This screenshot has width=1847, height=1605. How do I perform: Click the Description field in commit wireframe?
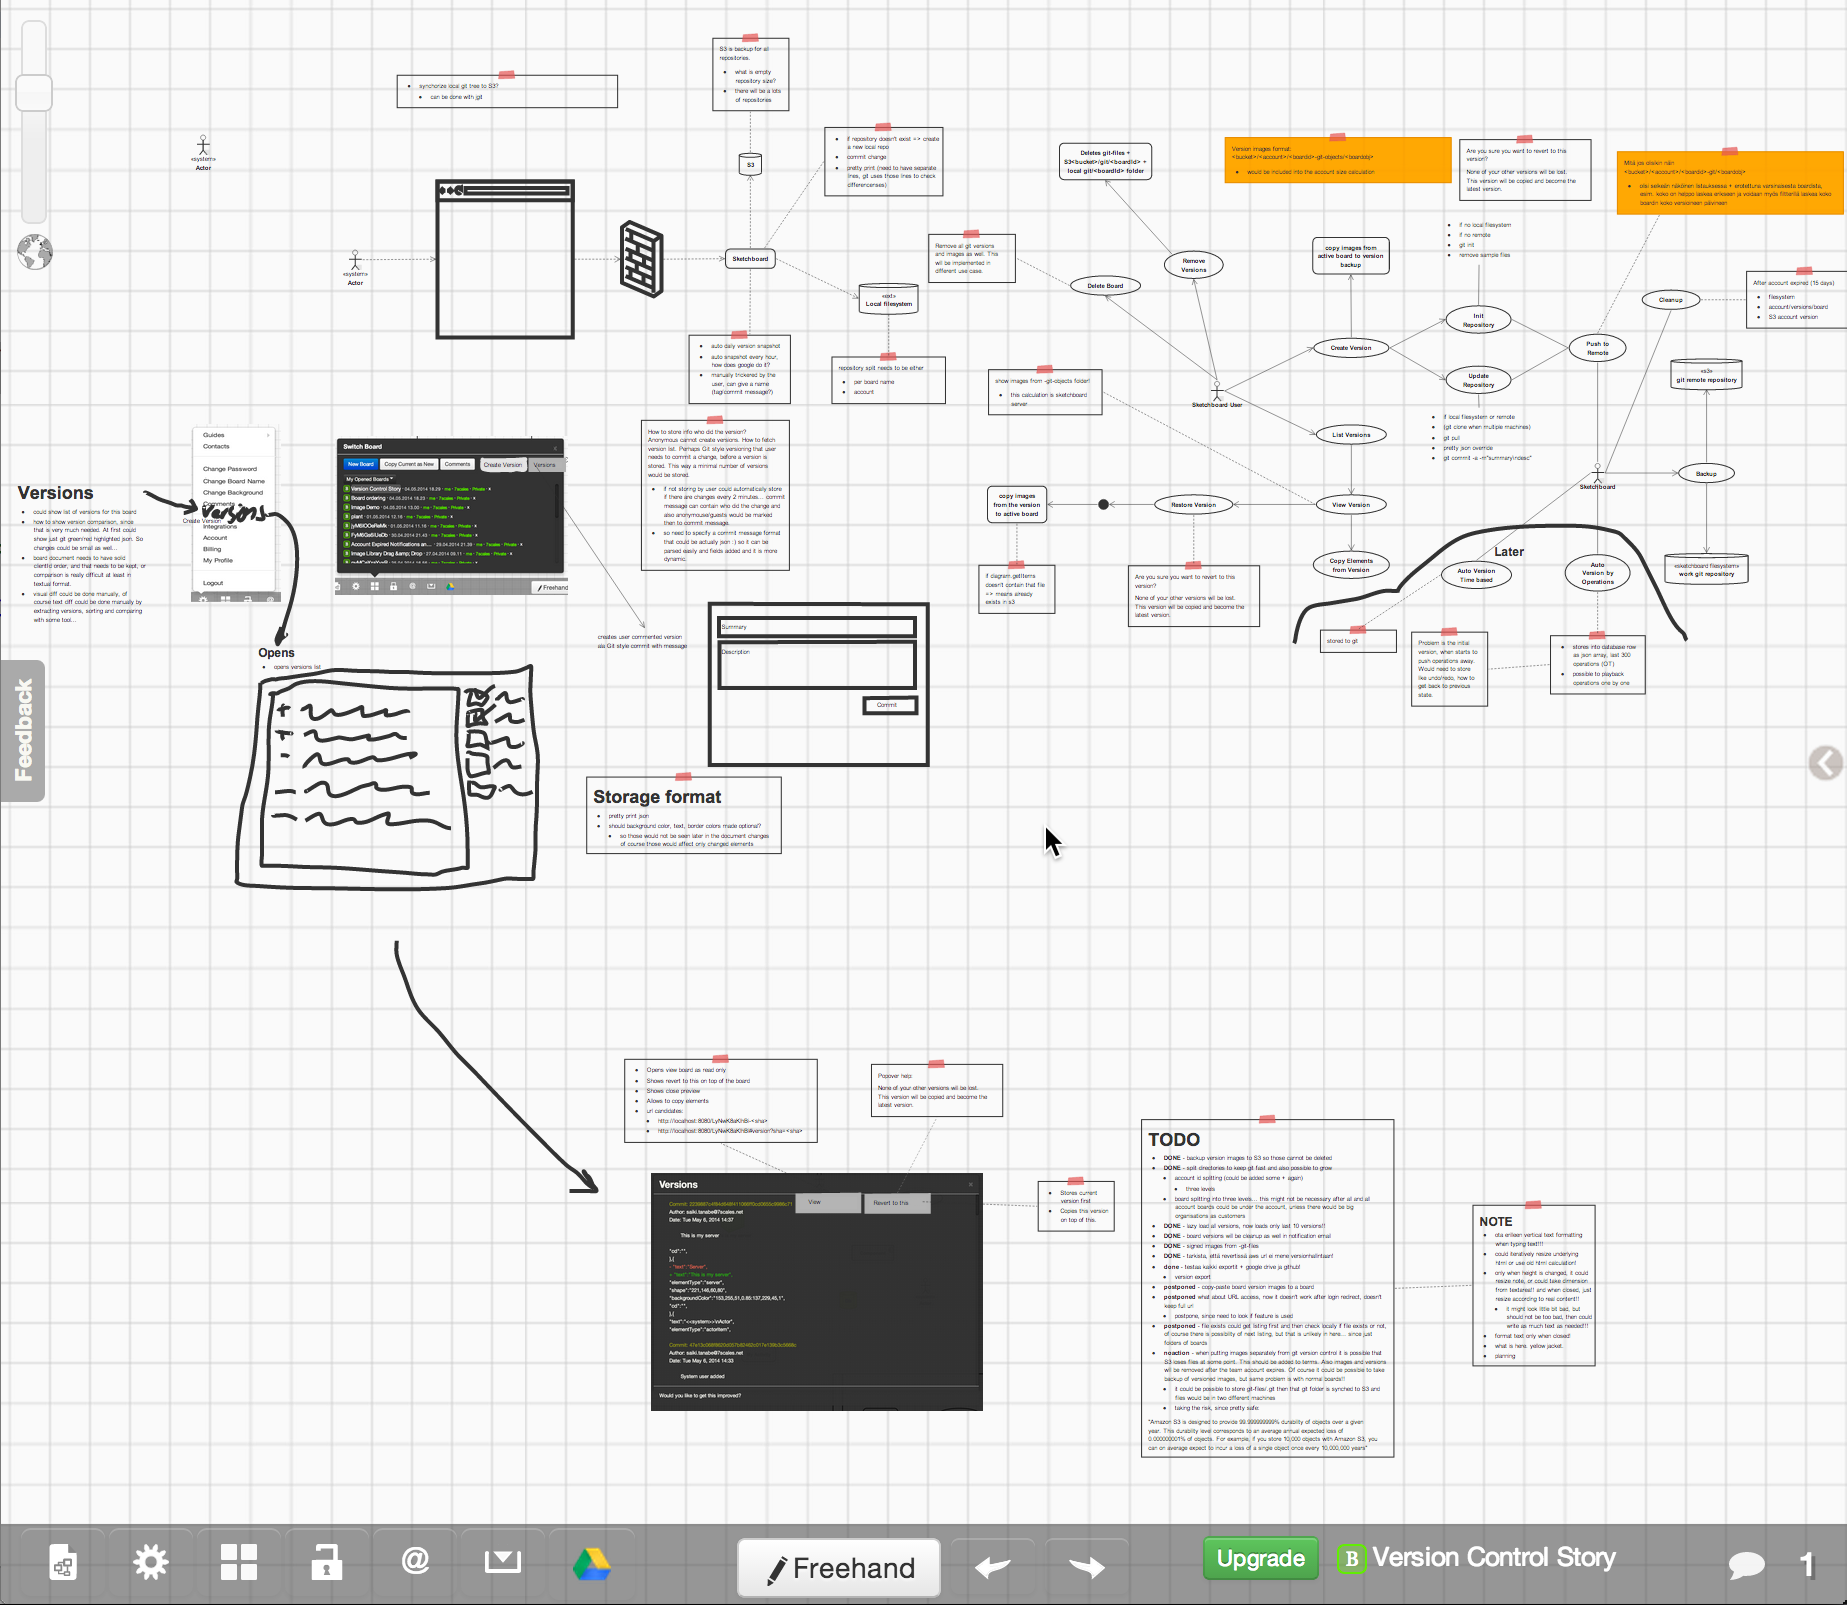pos(817,665)
